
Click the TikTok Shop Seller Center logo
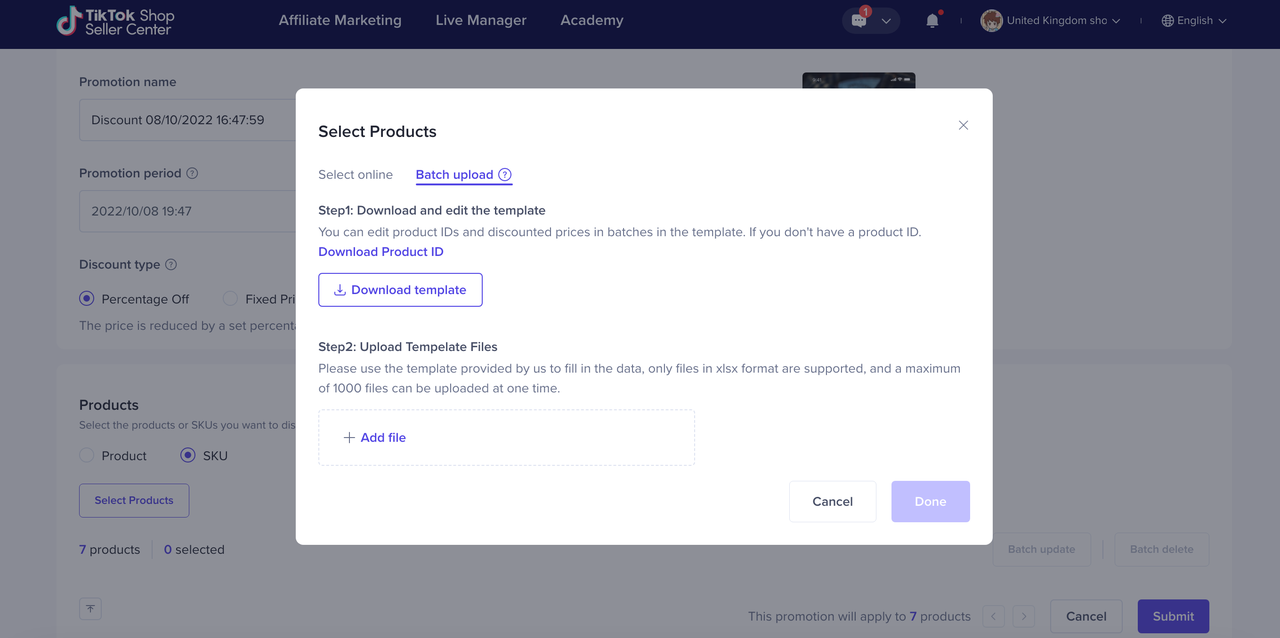click(x=115, y=21)
